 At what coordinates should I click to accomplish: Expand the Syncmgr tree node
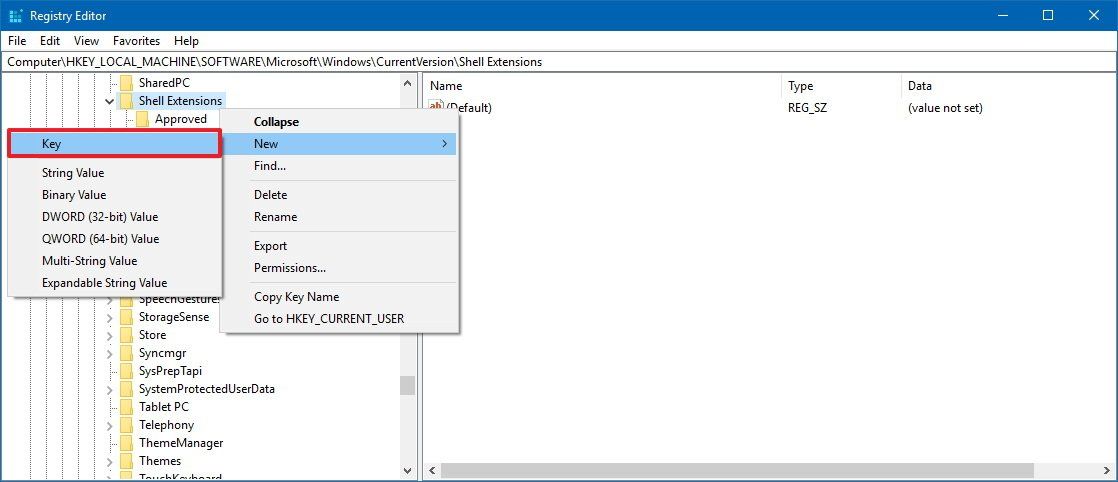[x=109, y=353]
